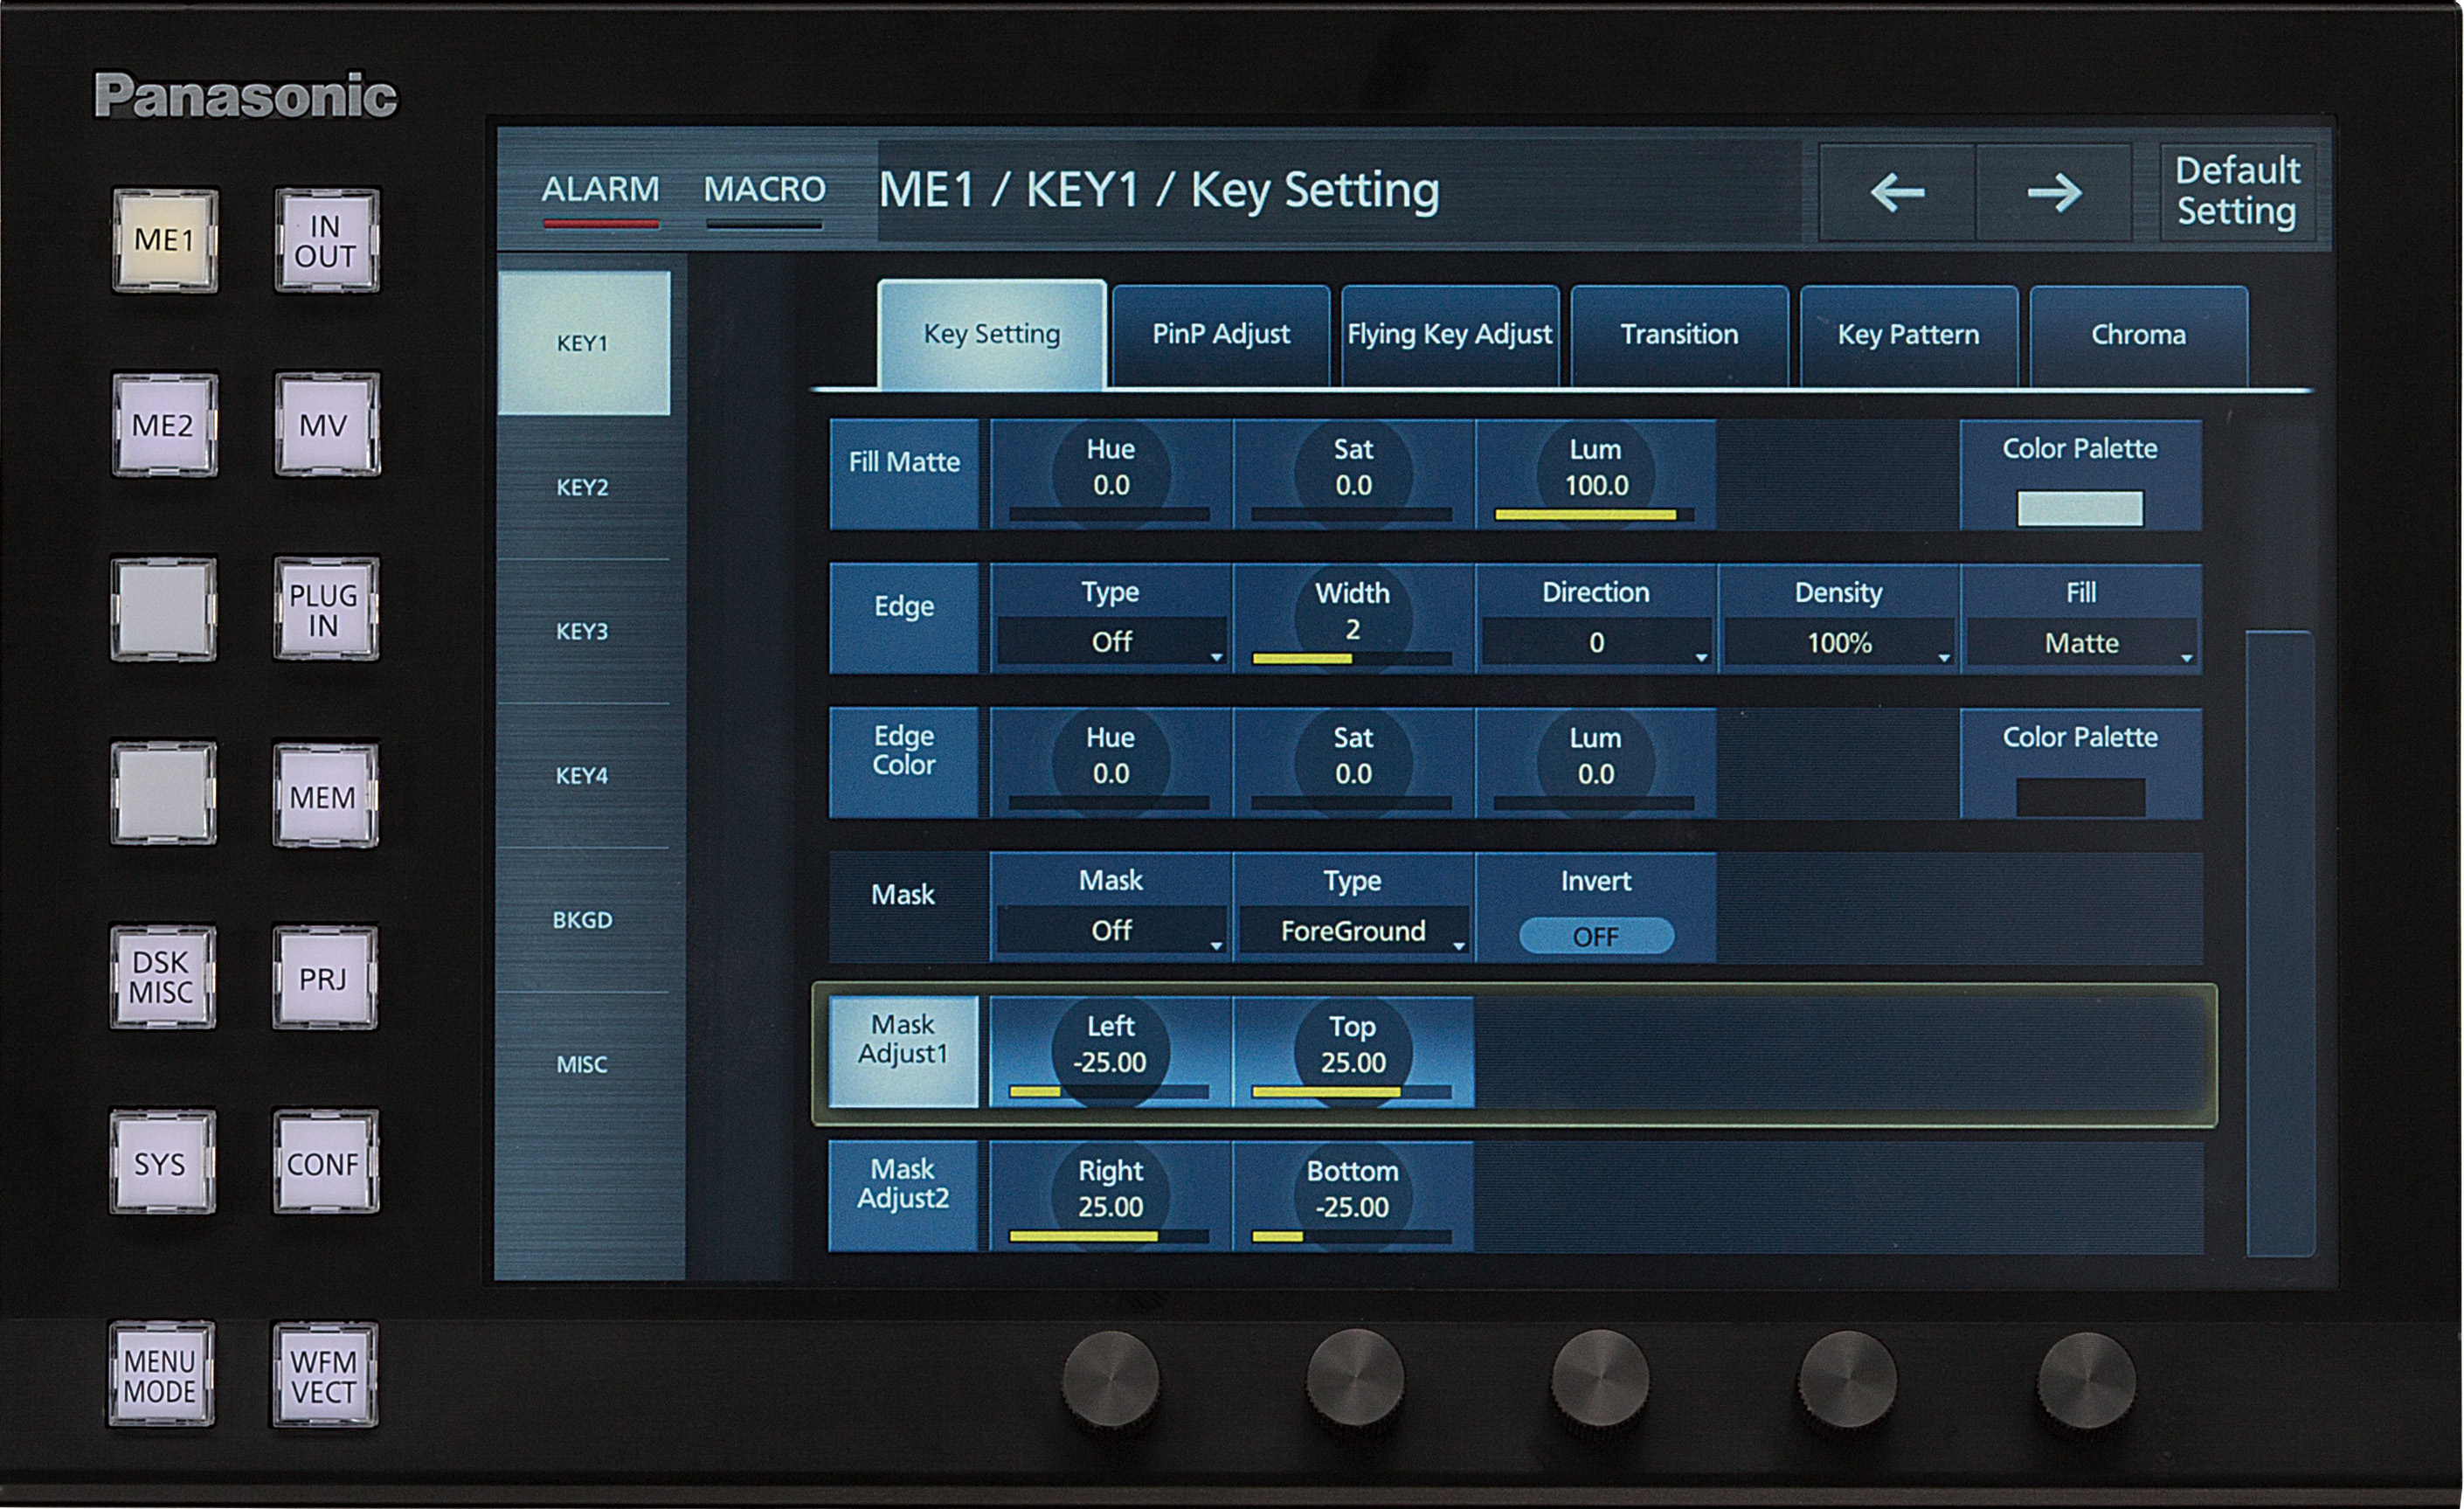Select the Edge Color Hue control
The image size is (2464, 1509).
[1111, 763]
